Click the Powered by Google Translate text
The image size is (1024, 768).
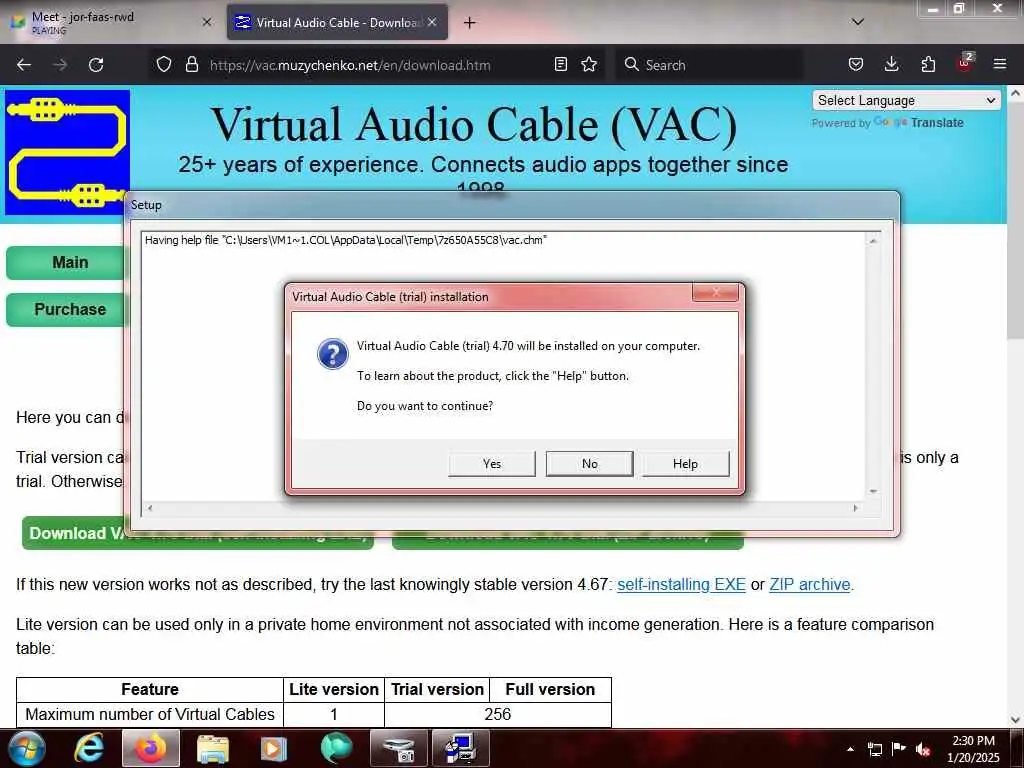(x=888, y=123)
